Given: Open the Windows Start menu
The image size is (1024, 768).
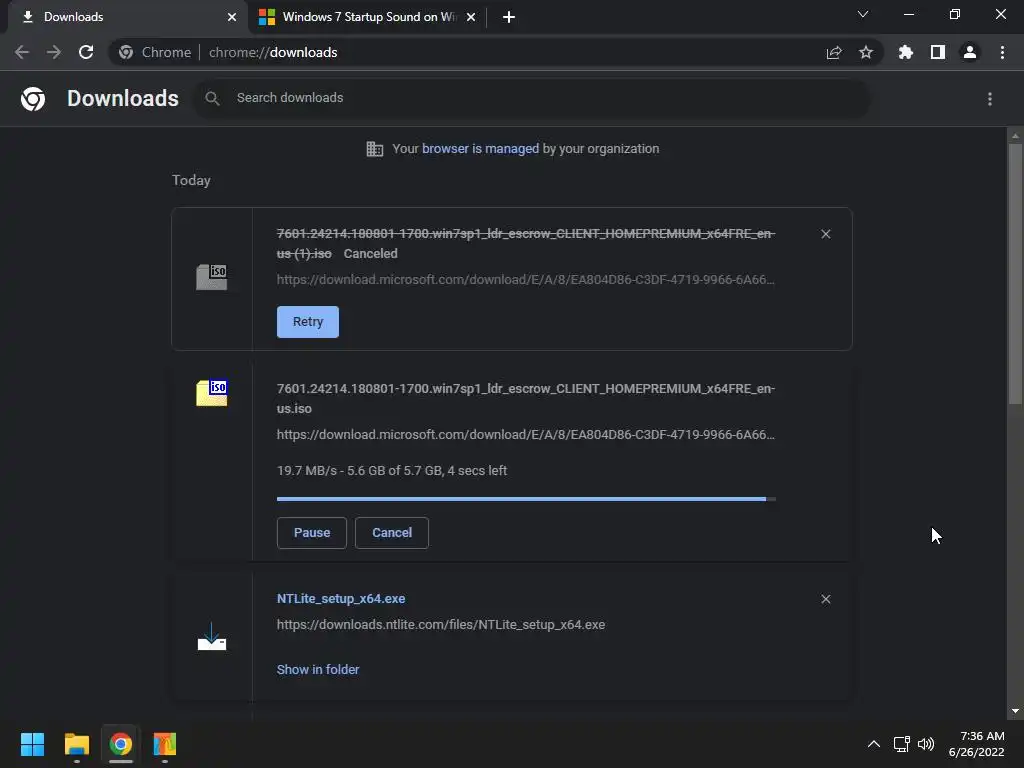Looking at the screenshot, I should [32, 744].
